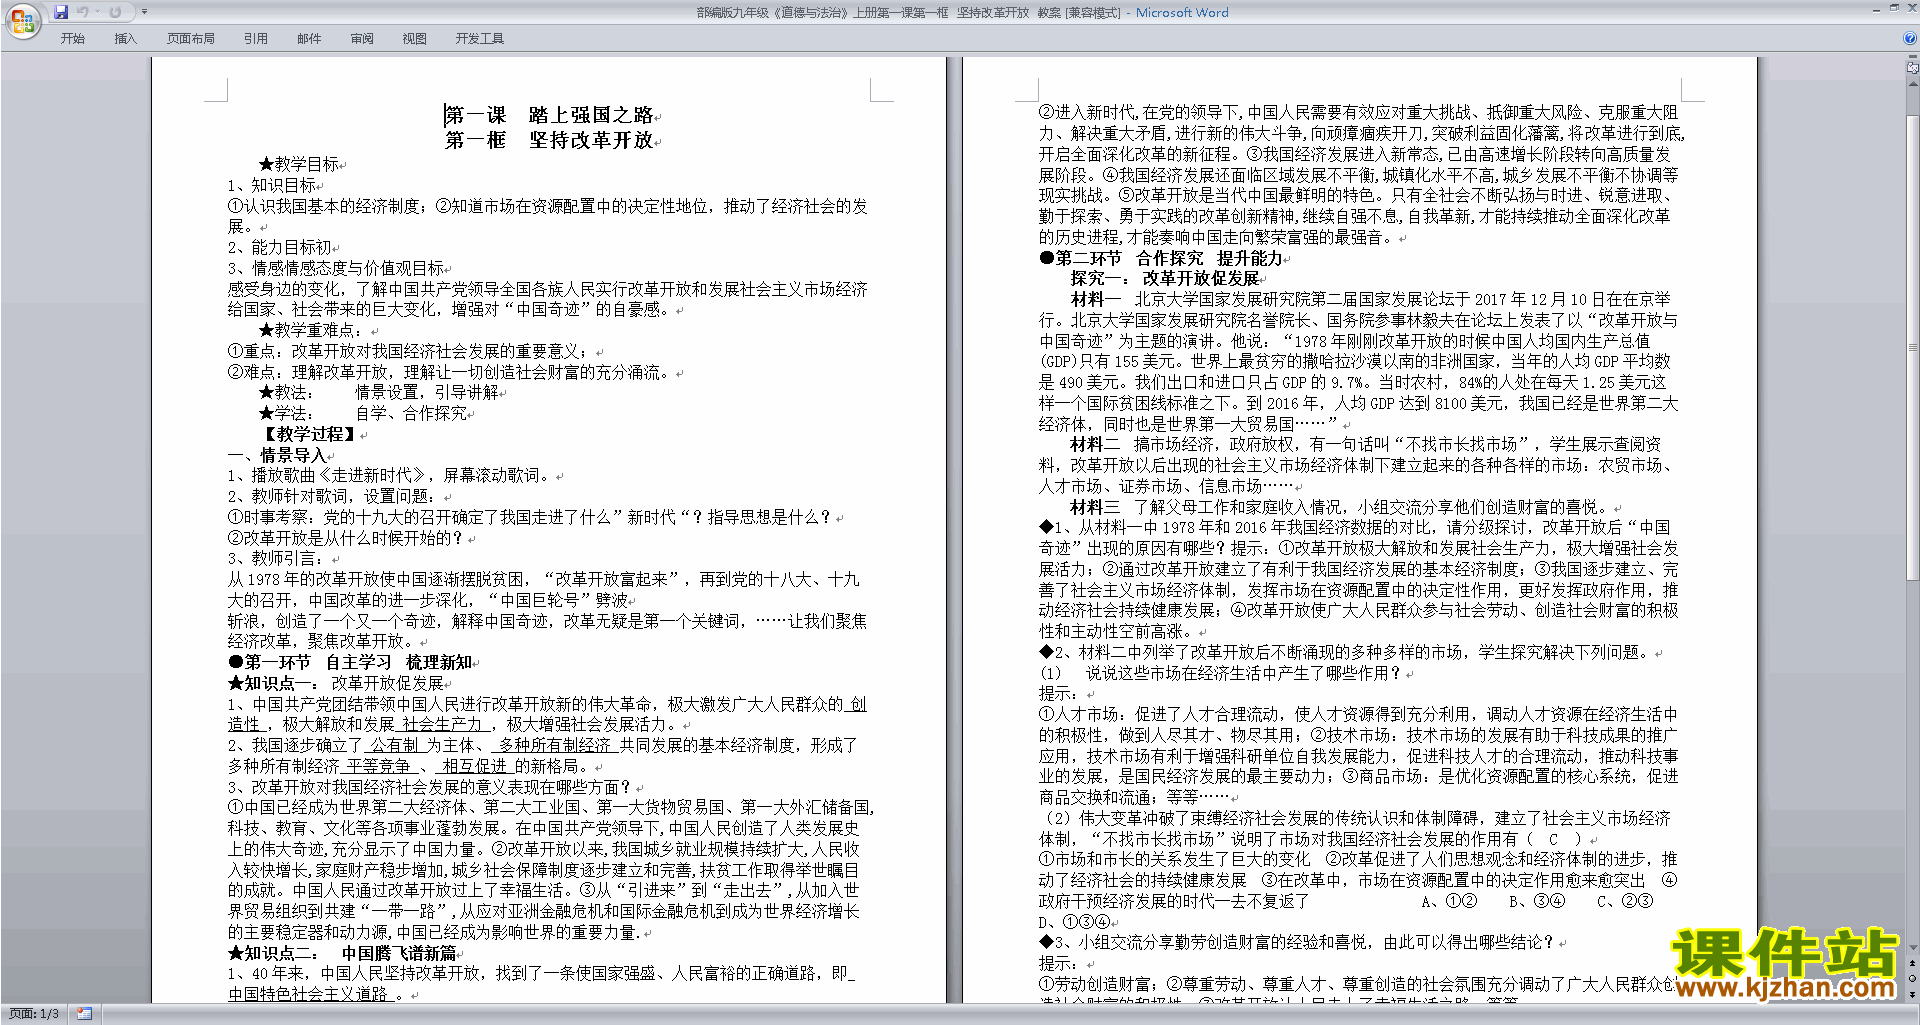
Task: Click the 材料一 paragraph label
Action: click(1095, 299)
